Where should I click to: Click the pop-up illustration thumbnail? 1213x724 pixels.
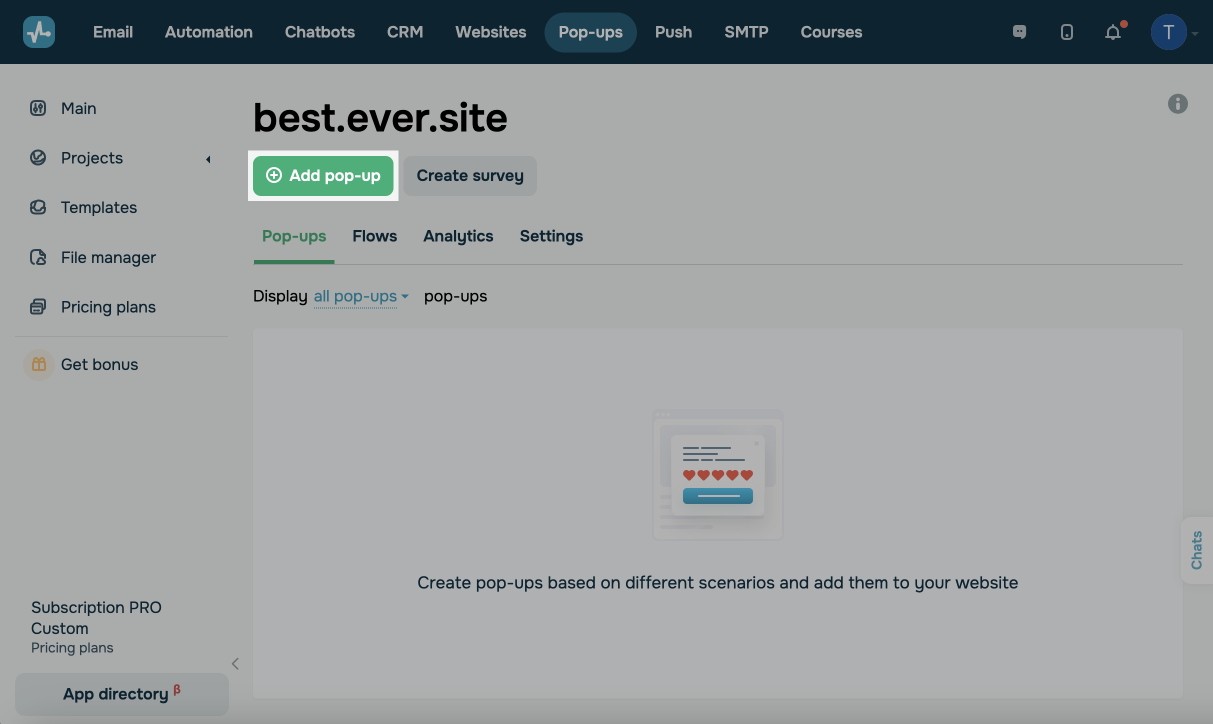tap(718, 474)
